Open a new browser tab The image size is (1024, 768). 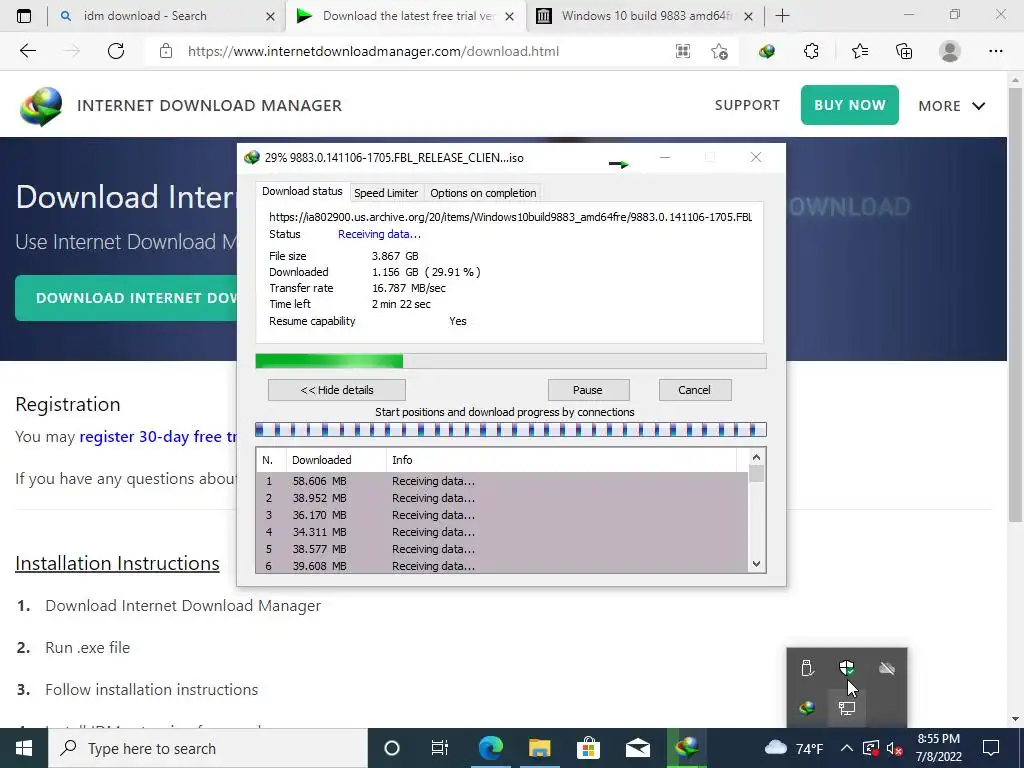(x=782, y=16)
